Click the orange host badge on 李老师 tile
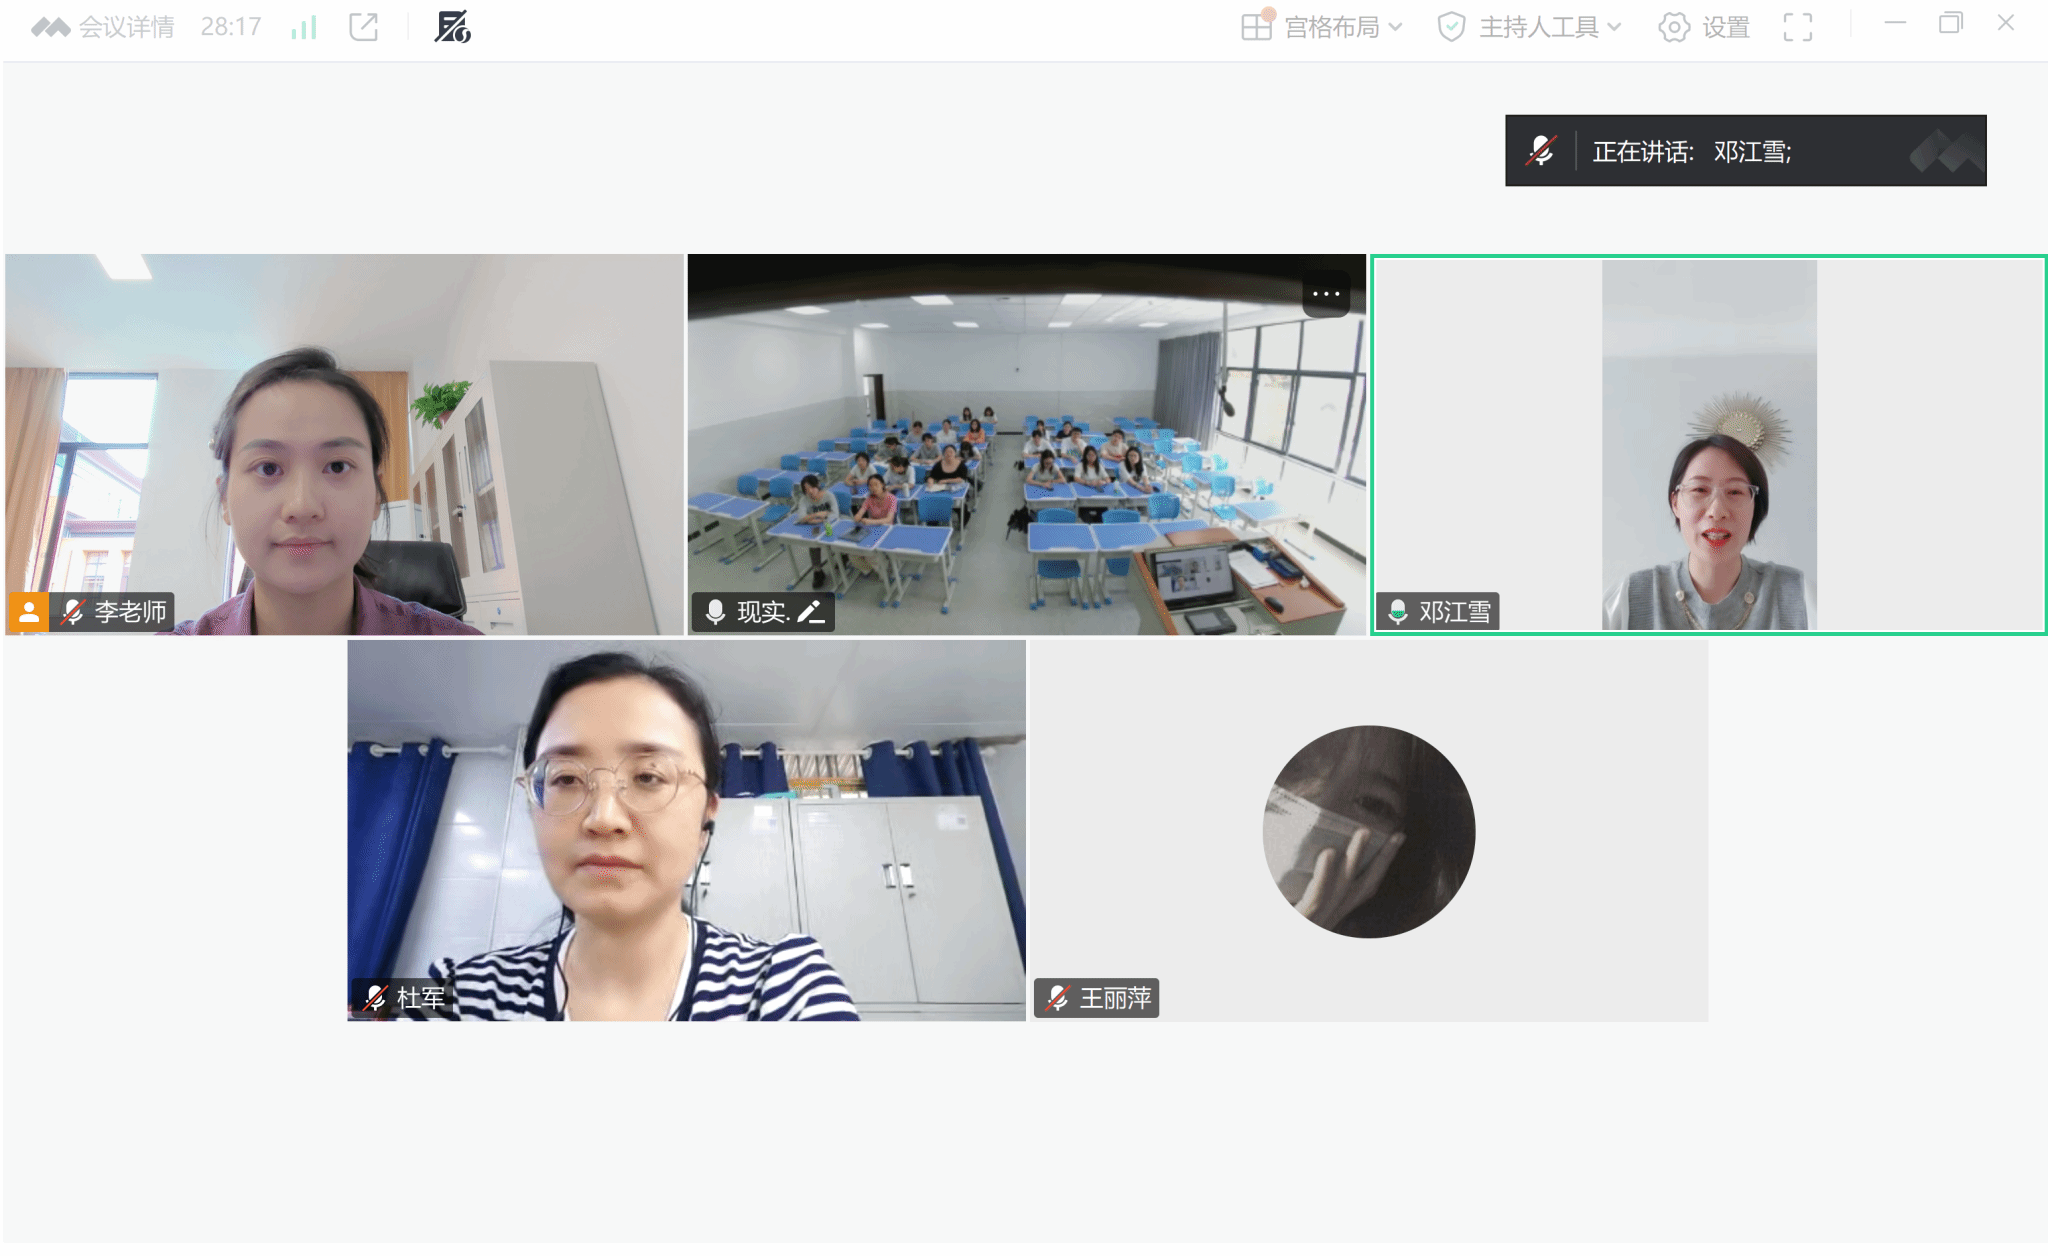Screen dimensions: 2048x1256 coord(29,612)
